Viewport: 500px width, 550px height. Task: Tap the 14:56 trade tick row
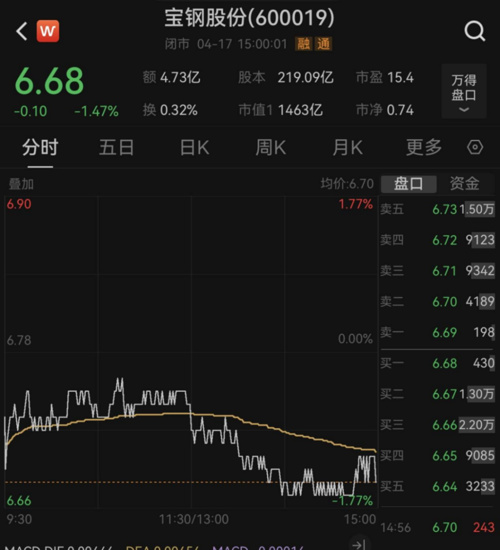point(438,527)
